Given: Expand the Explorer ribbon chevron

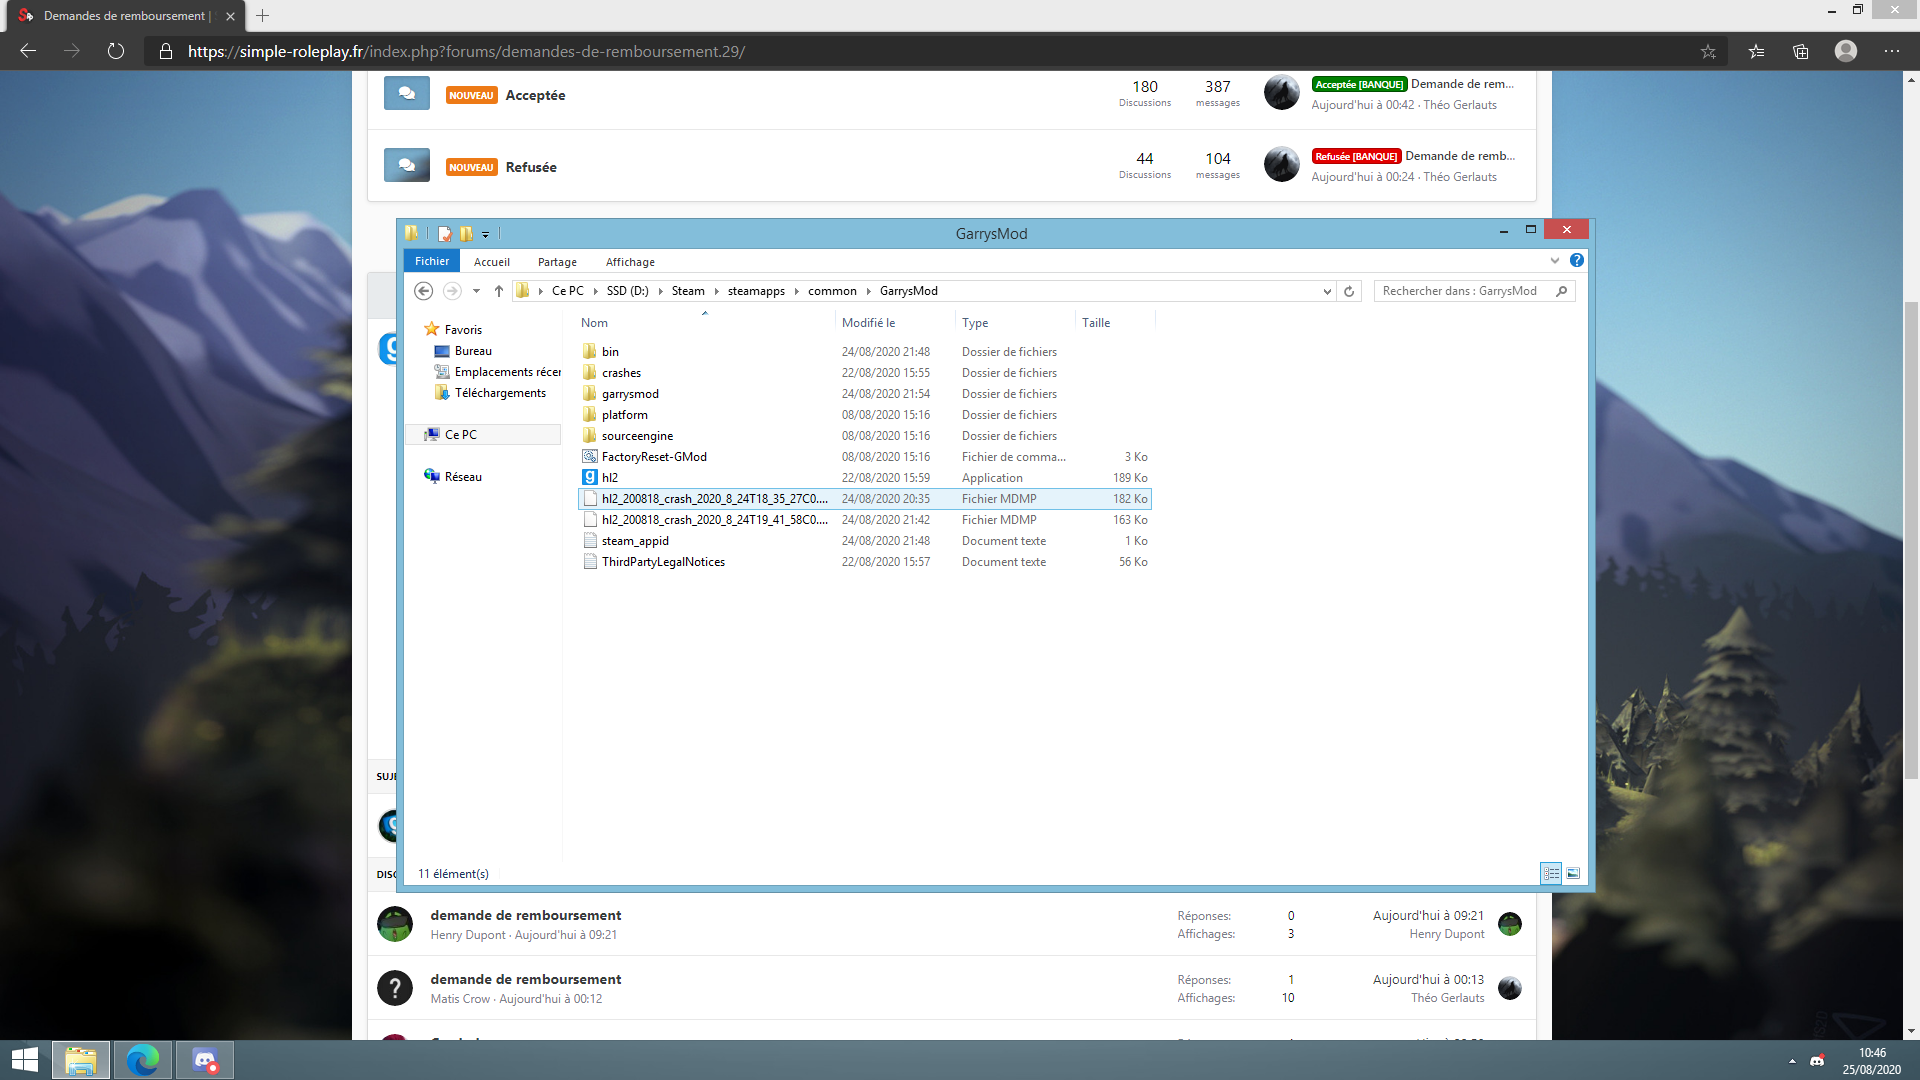Looking at the screenshot, I should point(1554,260).
